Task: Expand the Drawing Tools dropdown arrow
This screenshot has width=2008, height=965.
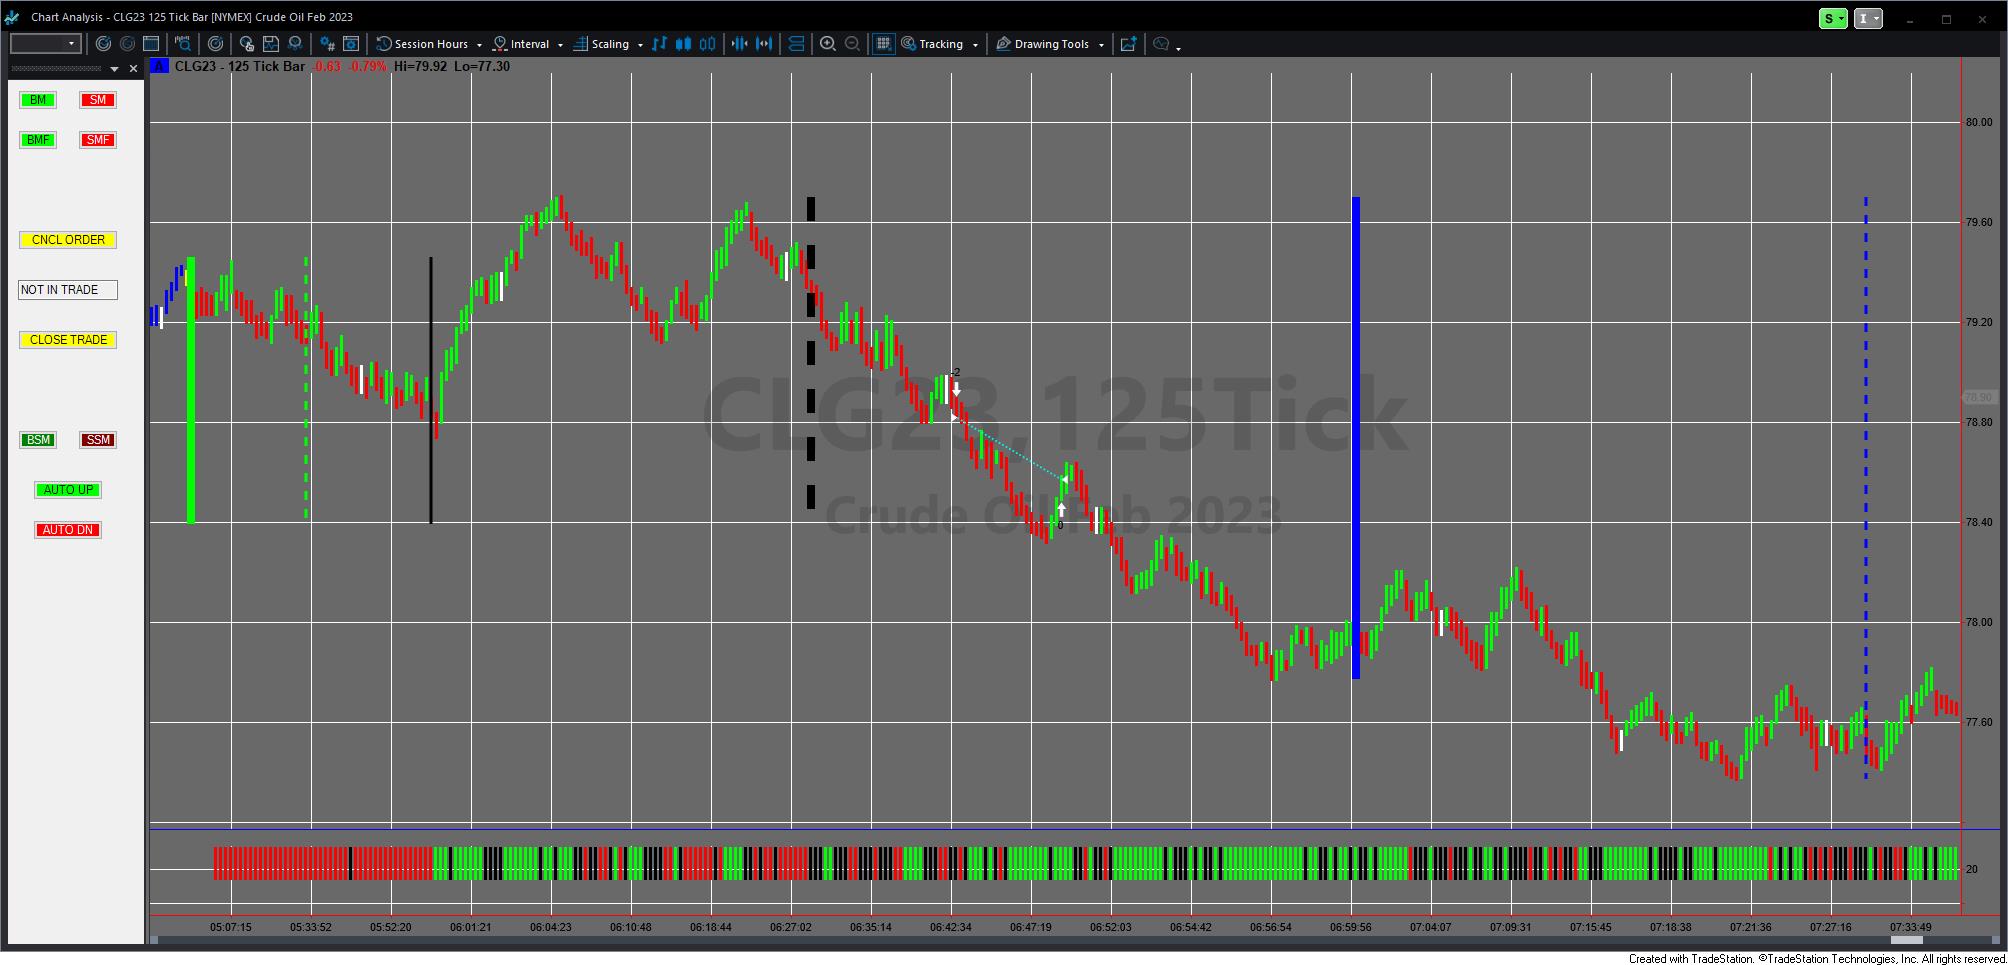Action: pos(1101,45)
